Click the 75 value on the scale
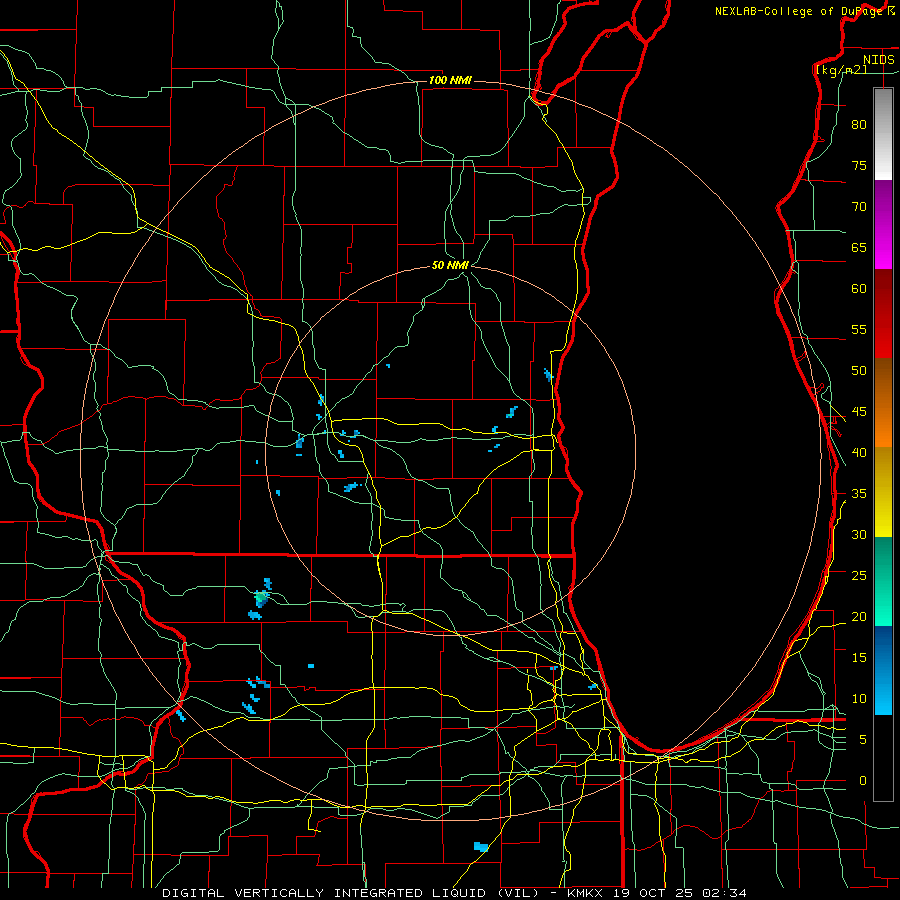Viewport: 900px width, 900px height. (859, 165)
